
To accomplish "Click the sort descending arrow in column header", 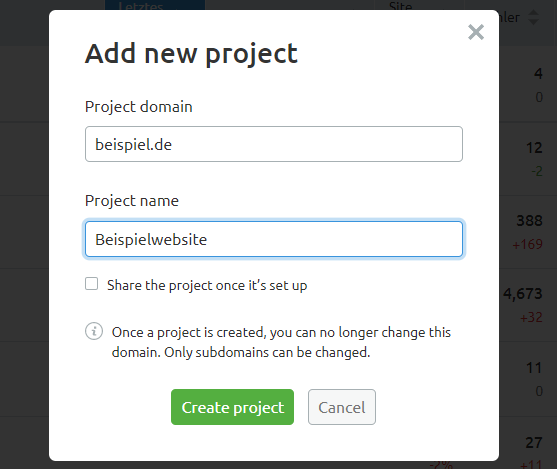I will pos(534,22).
